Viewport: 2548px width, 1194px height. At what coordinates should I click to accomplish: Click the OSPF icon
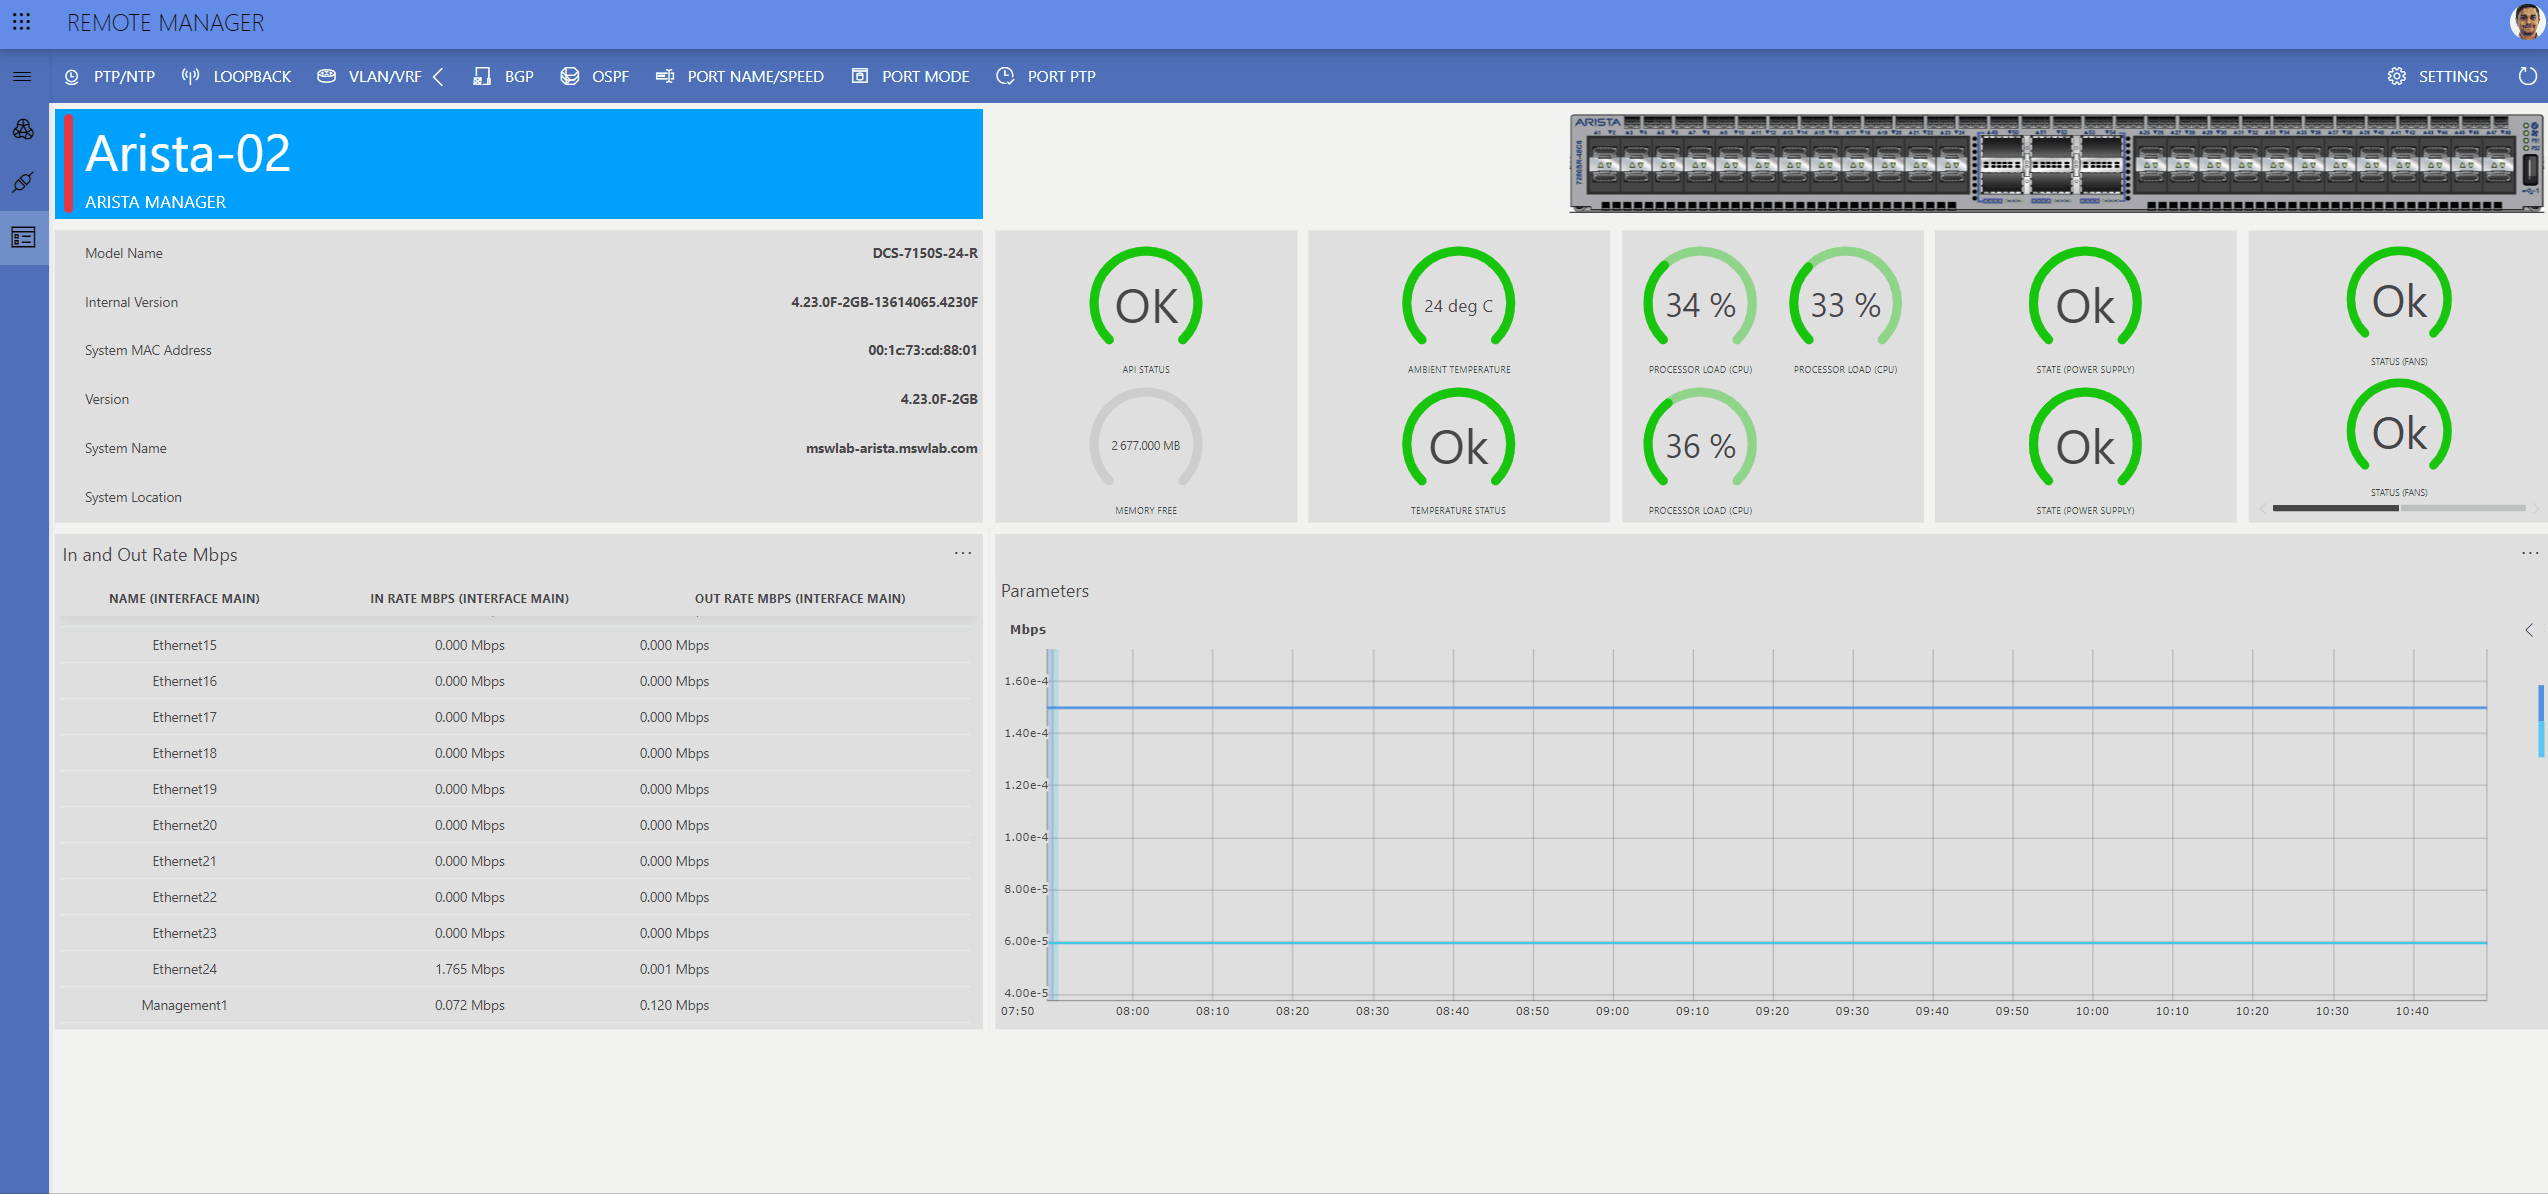[x=570, y=76]
